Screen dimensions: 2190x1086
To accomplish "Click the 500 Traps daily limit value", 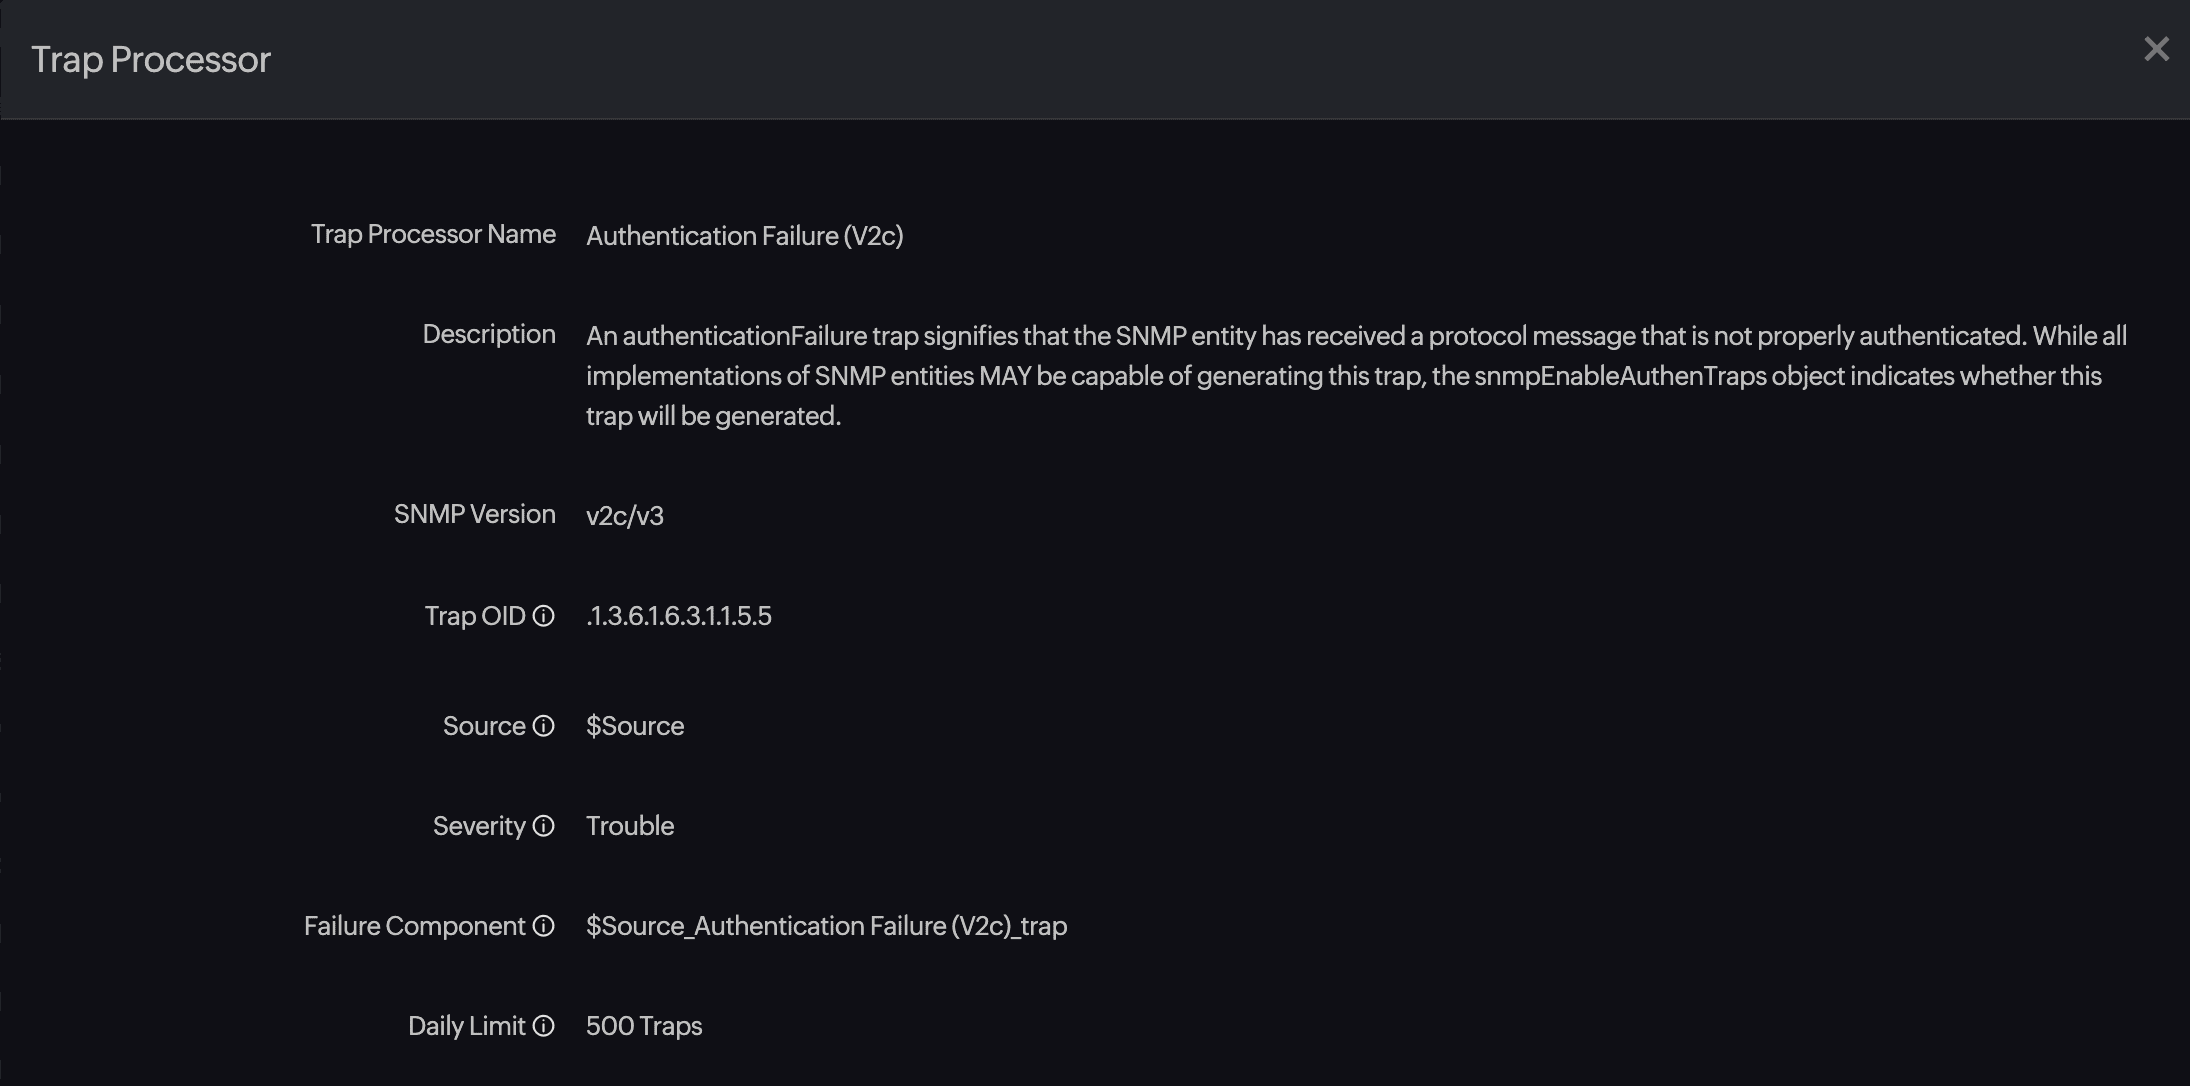I will coord(643,1026).
